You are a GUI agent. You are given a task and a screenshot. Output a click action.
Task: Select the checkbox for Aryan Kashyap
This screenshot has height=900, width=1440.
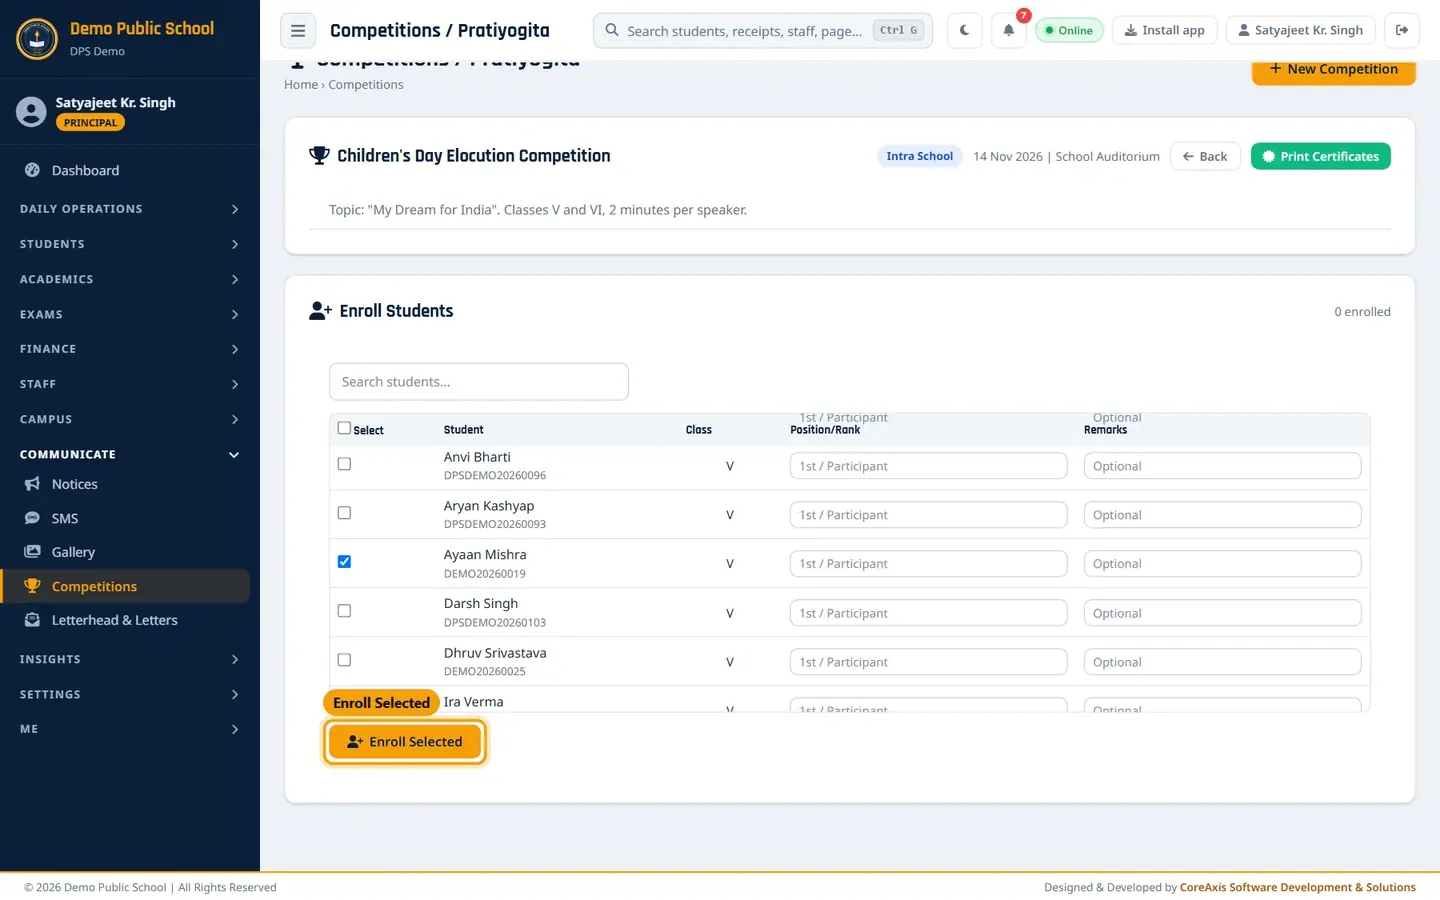pyautogui.click(x=344, y=513)
